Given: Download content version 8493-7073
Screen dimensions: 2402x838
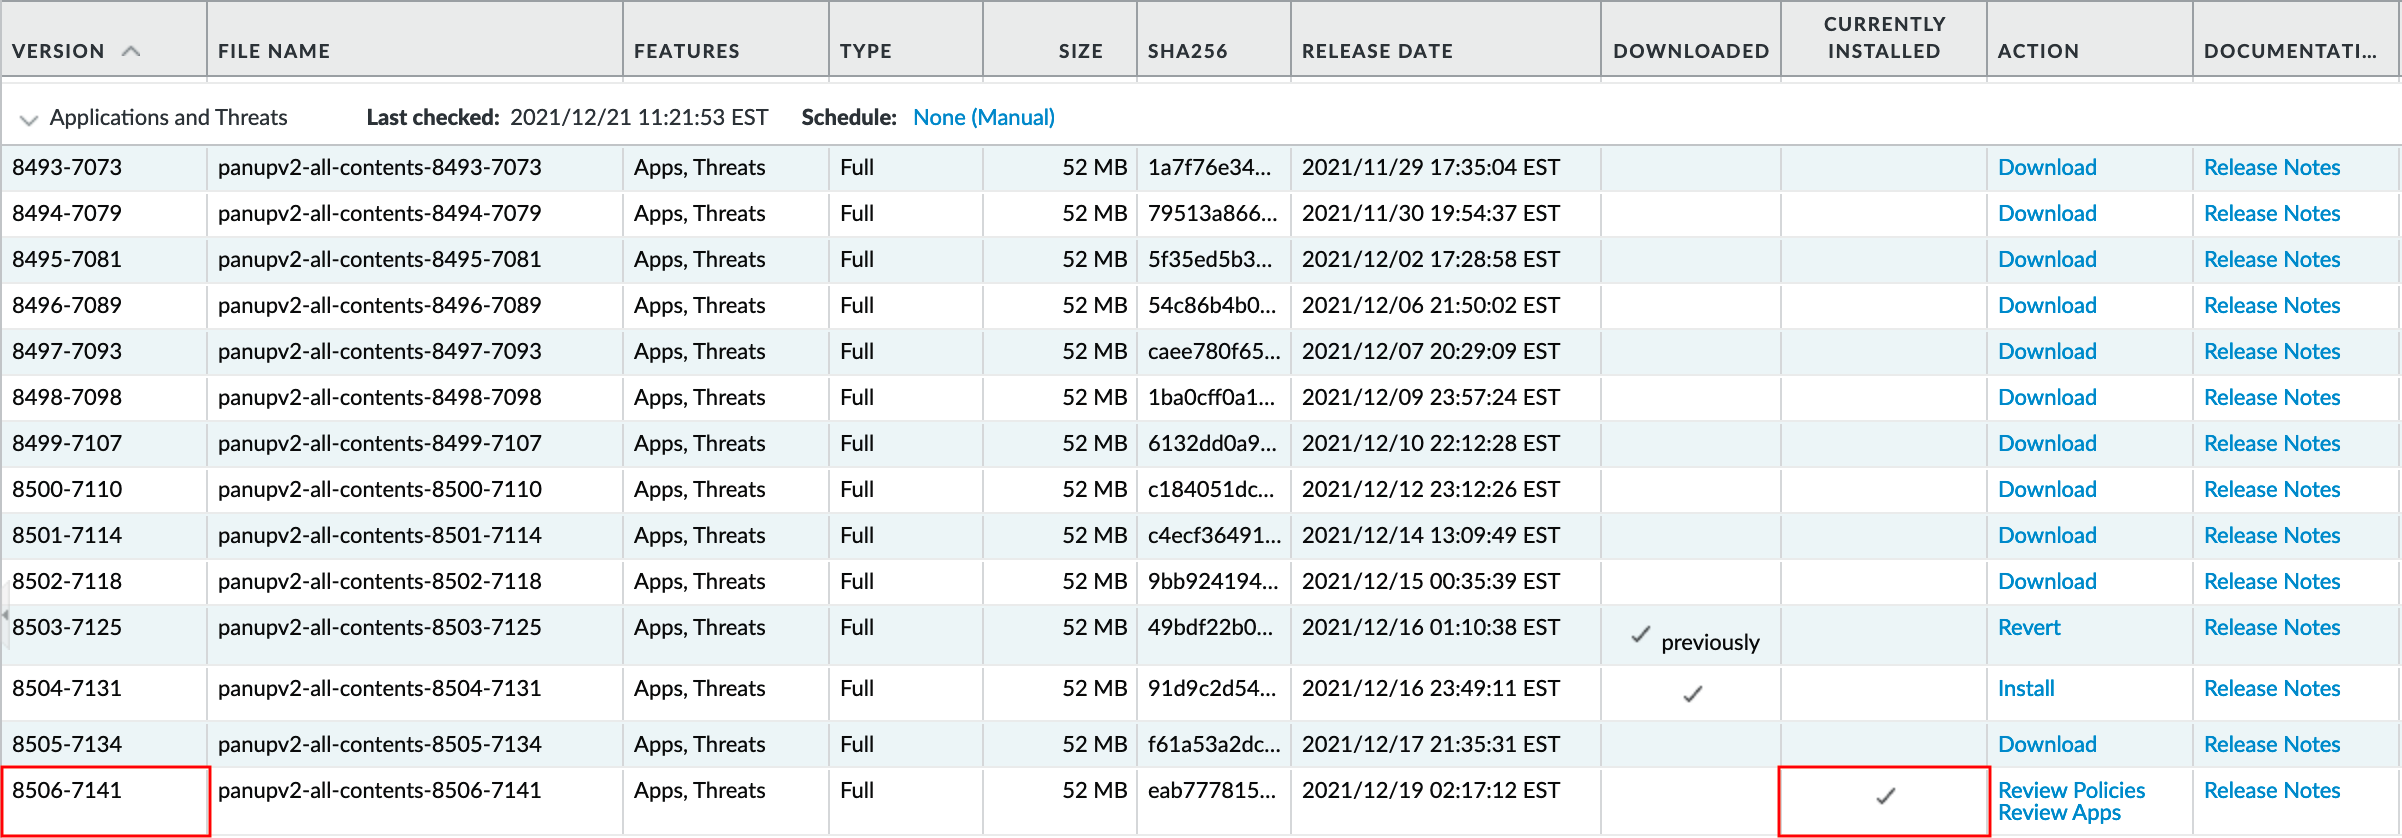Looking at the screenshot, I should (x=2046, y=168).
